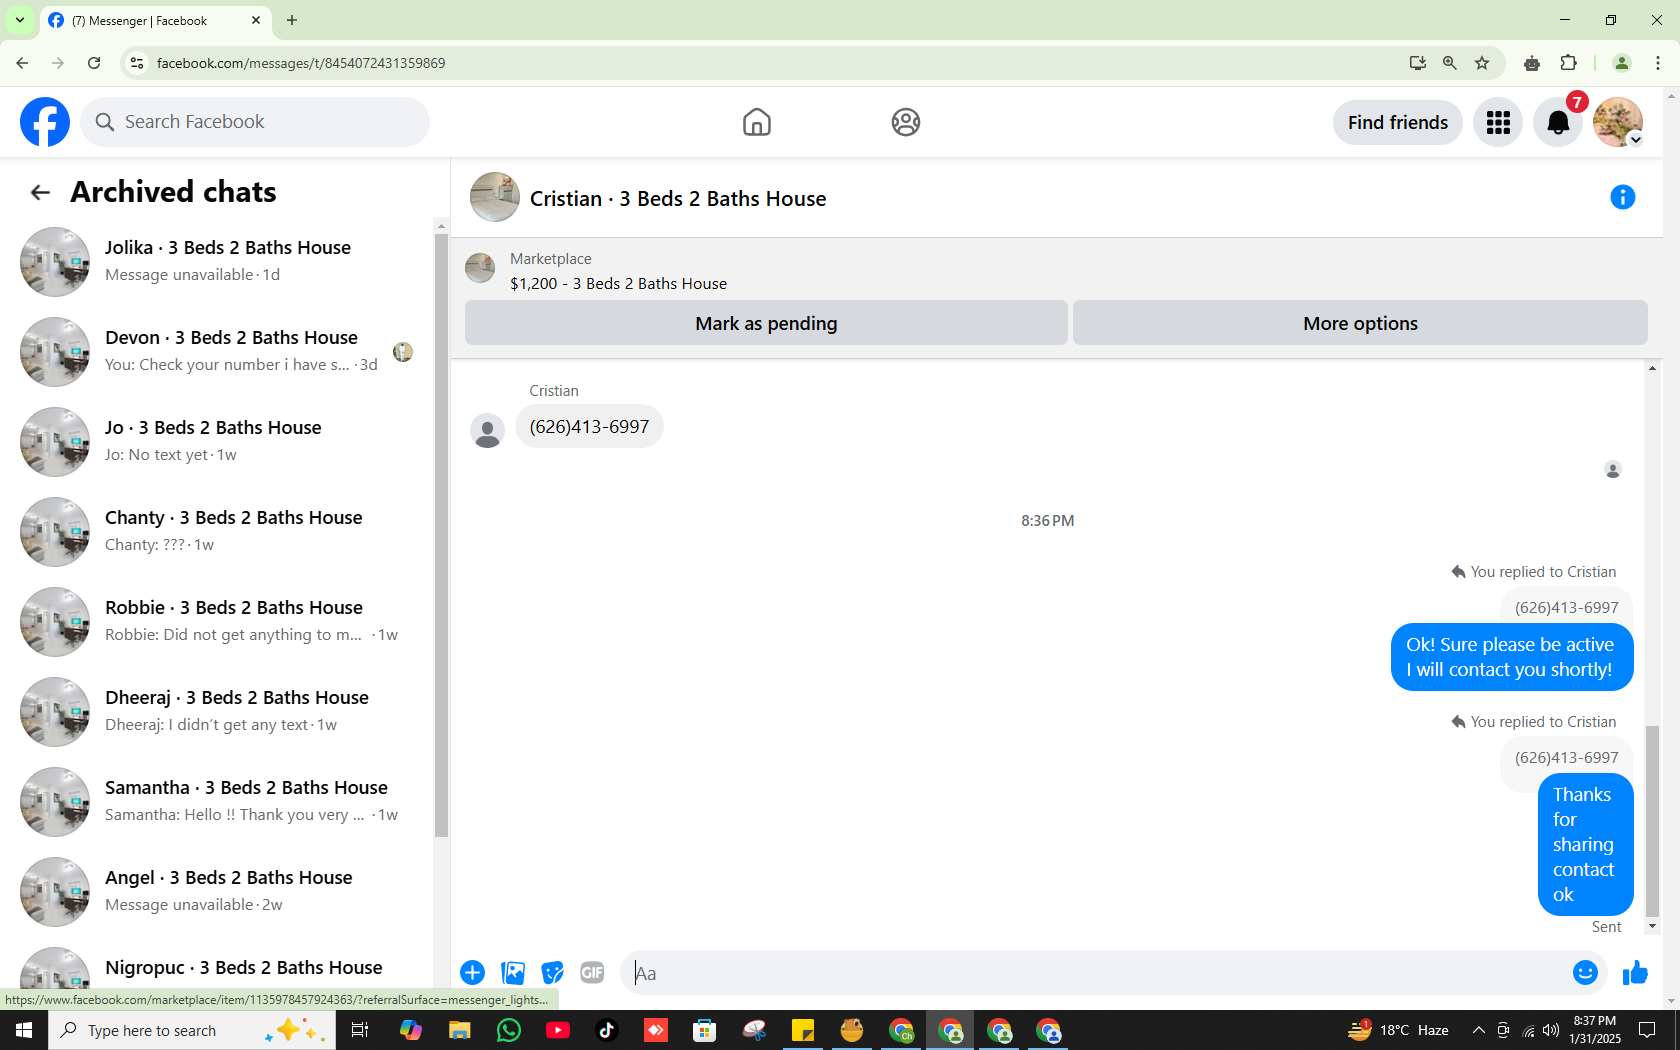Click the address bar URL
The width and height of the screenshot is (1680, 1050).
[301, 63]
